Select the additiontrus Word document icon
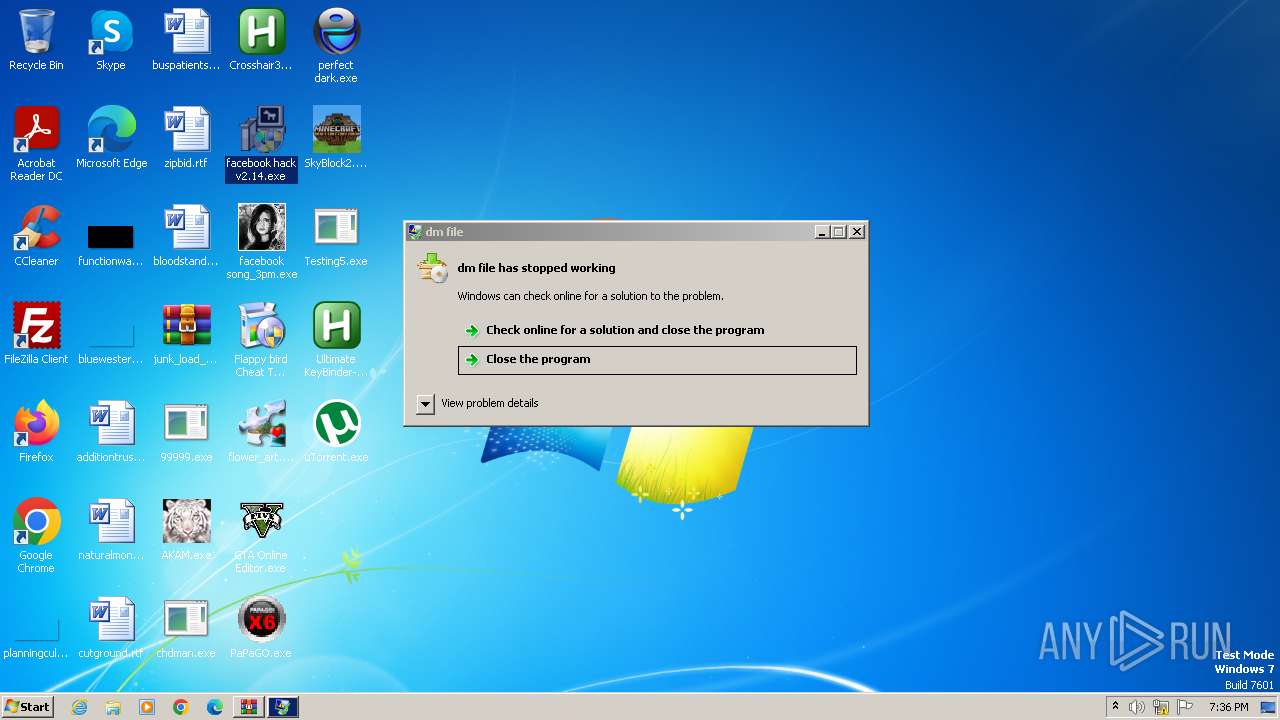 pos(111,433)
